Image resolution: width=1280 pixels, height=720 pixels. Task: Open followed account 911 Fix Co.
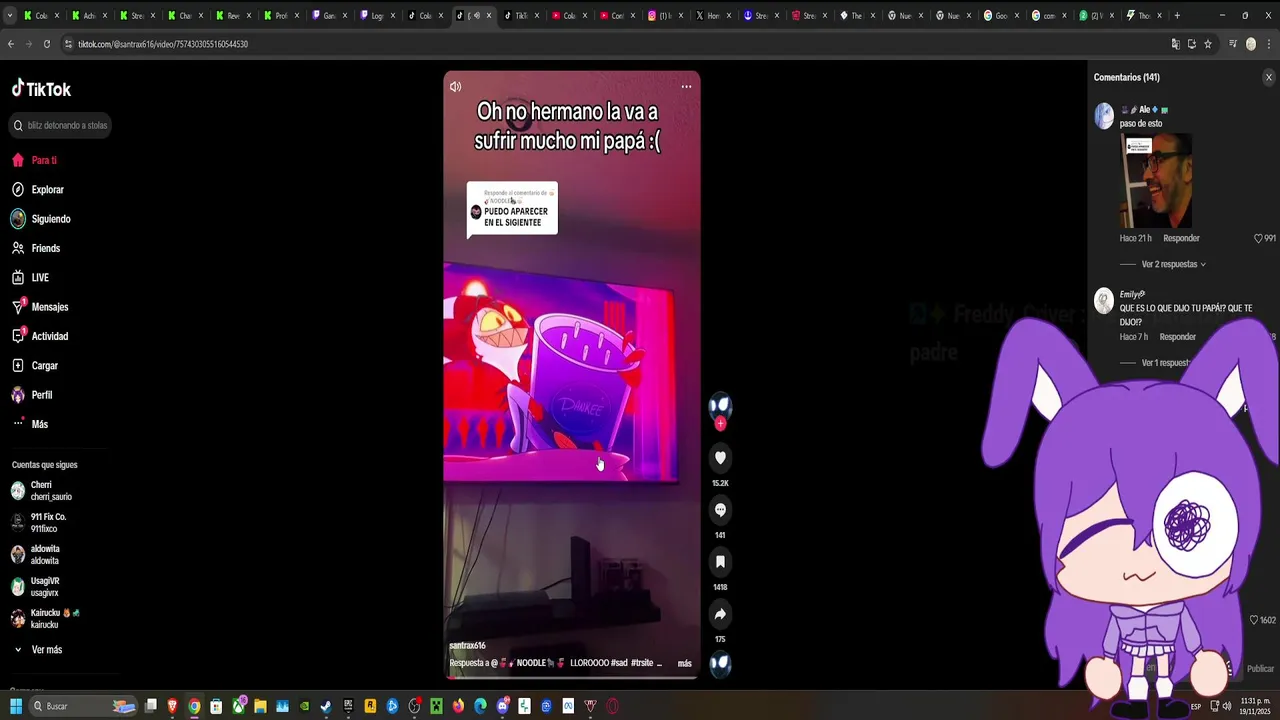coord(39,523)
